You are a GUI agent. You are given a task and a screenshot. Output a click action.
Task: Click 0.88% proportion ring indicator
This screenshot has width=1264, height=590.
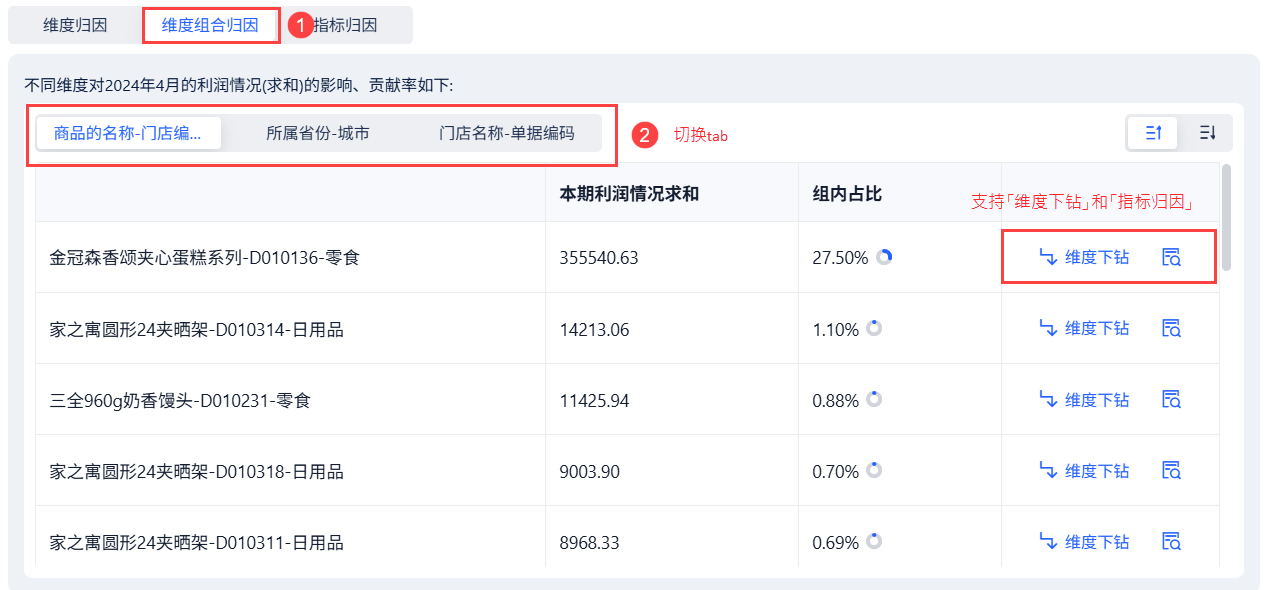point(874,399)
